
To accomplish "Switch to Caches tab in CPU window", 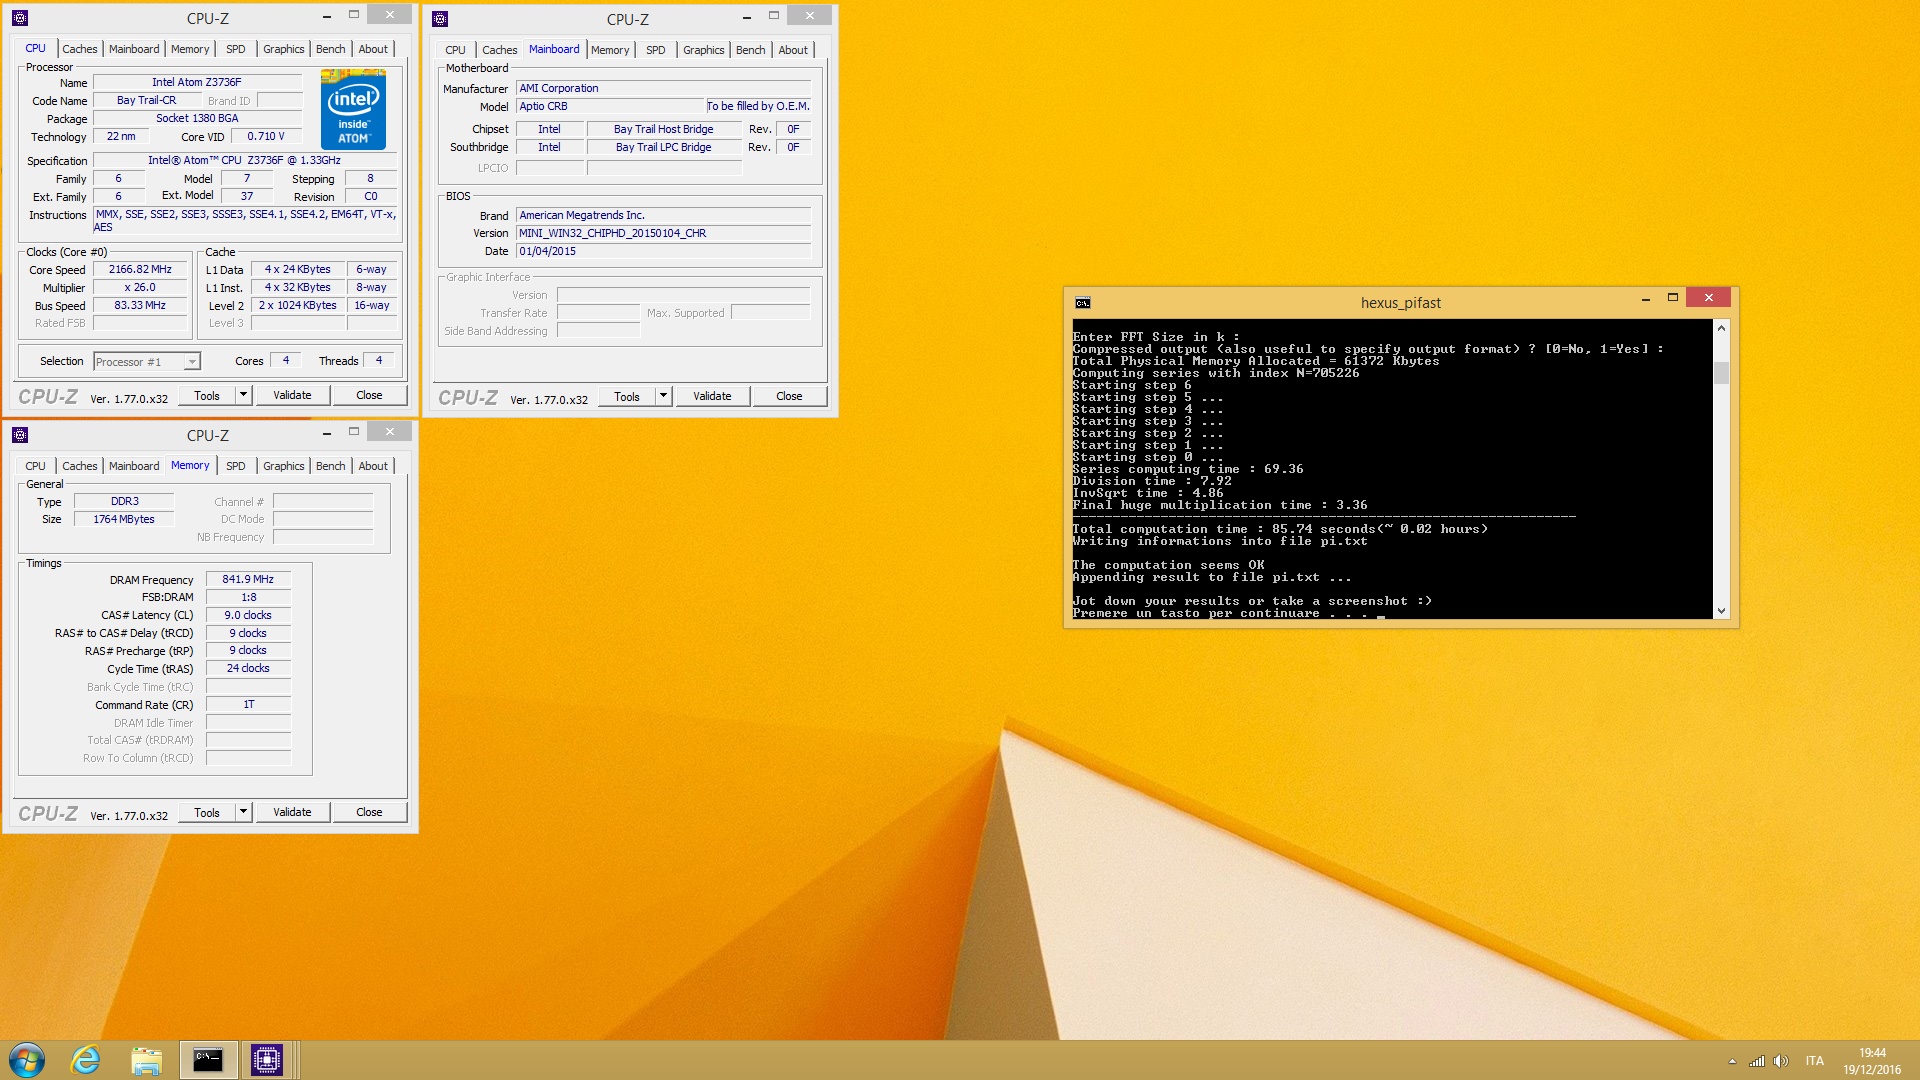I will point(80,49).
